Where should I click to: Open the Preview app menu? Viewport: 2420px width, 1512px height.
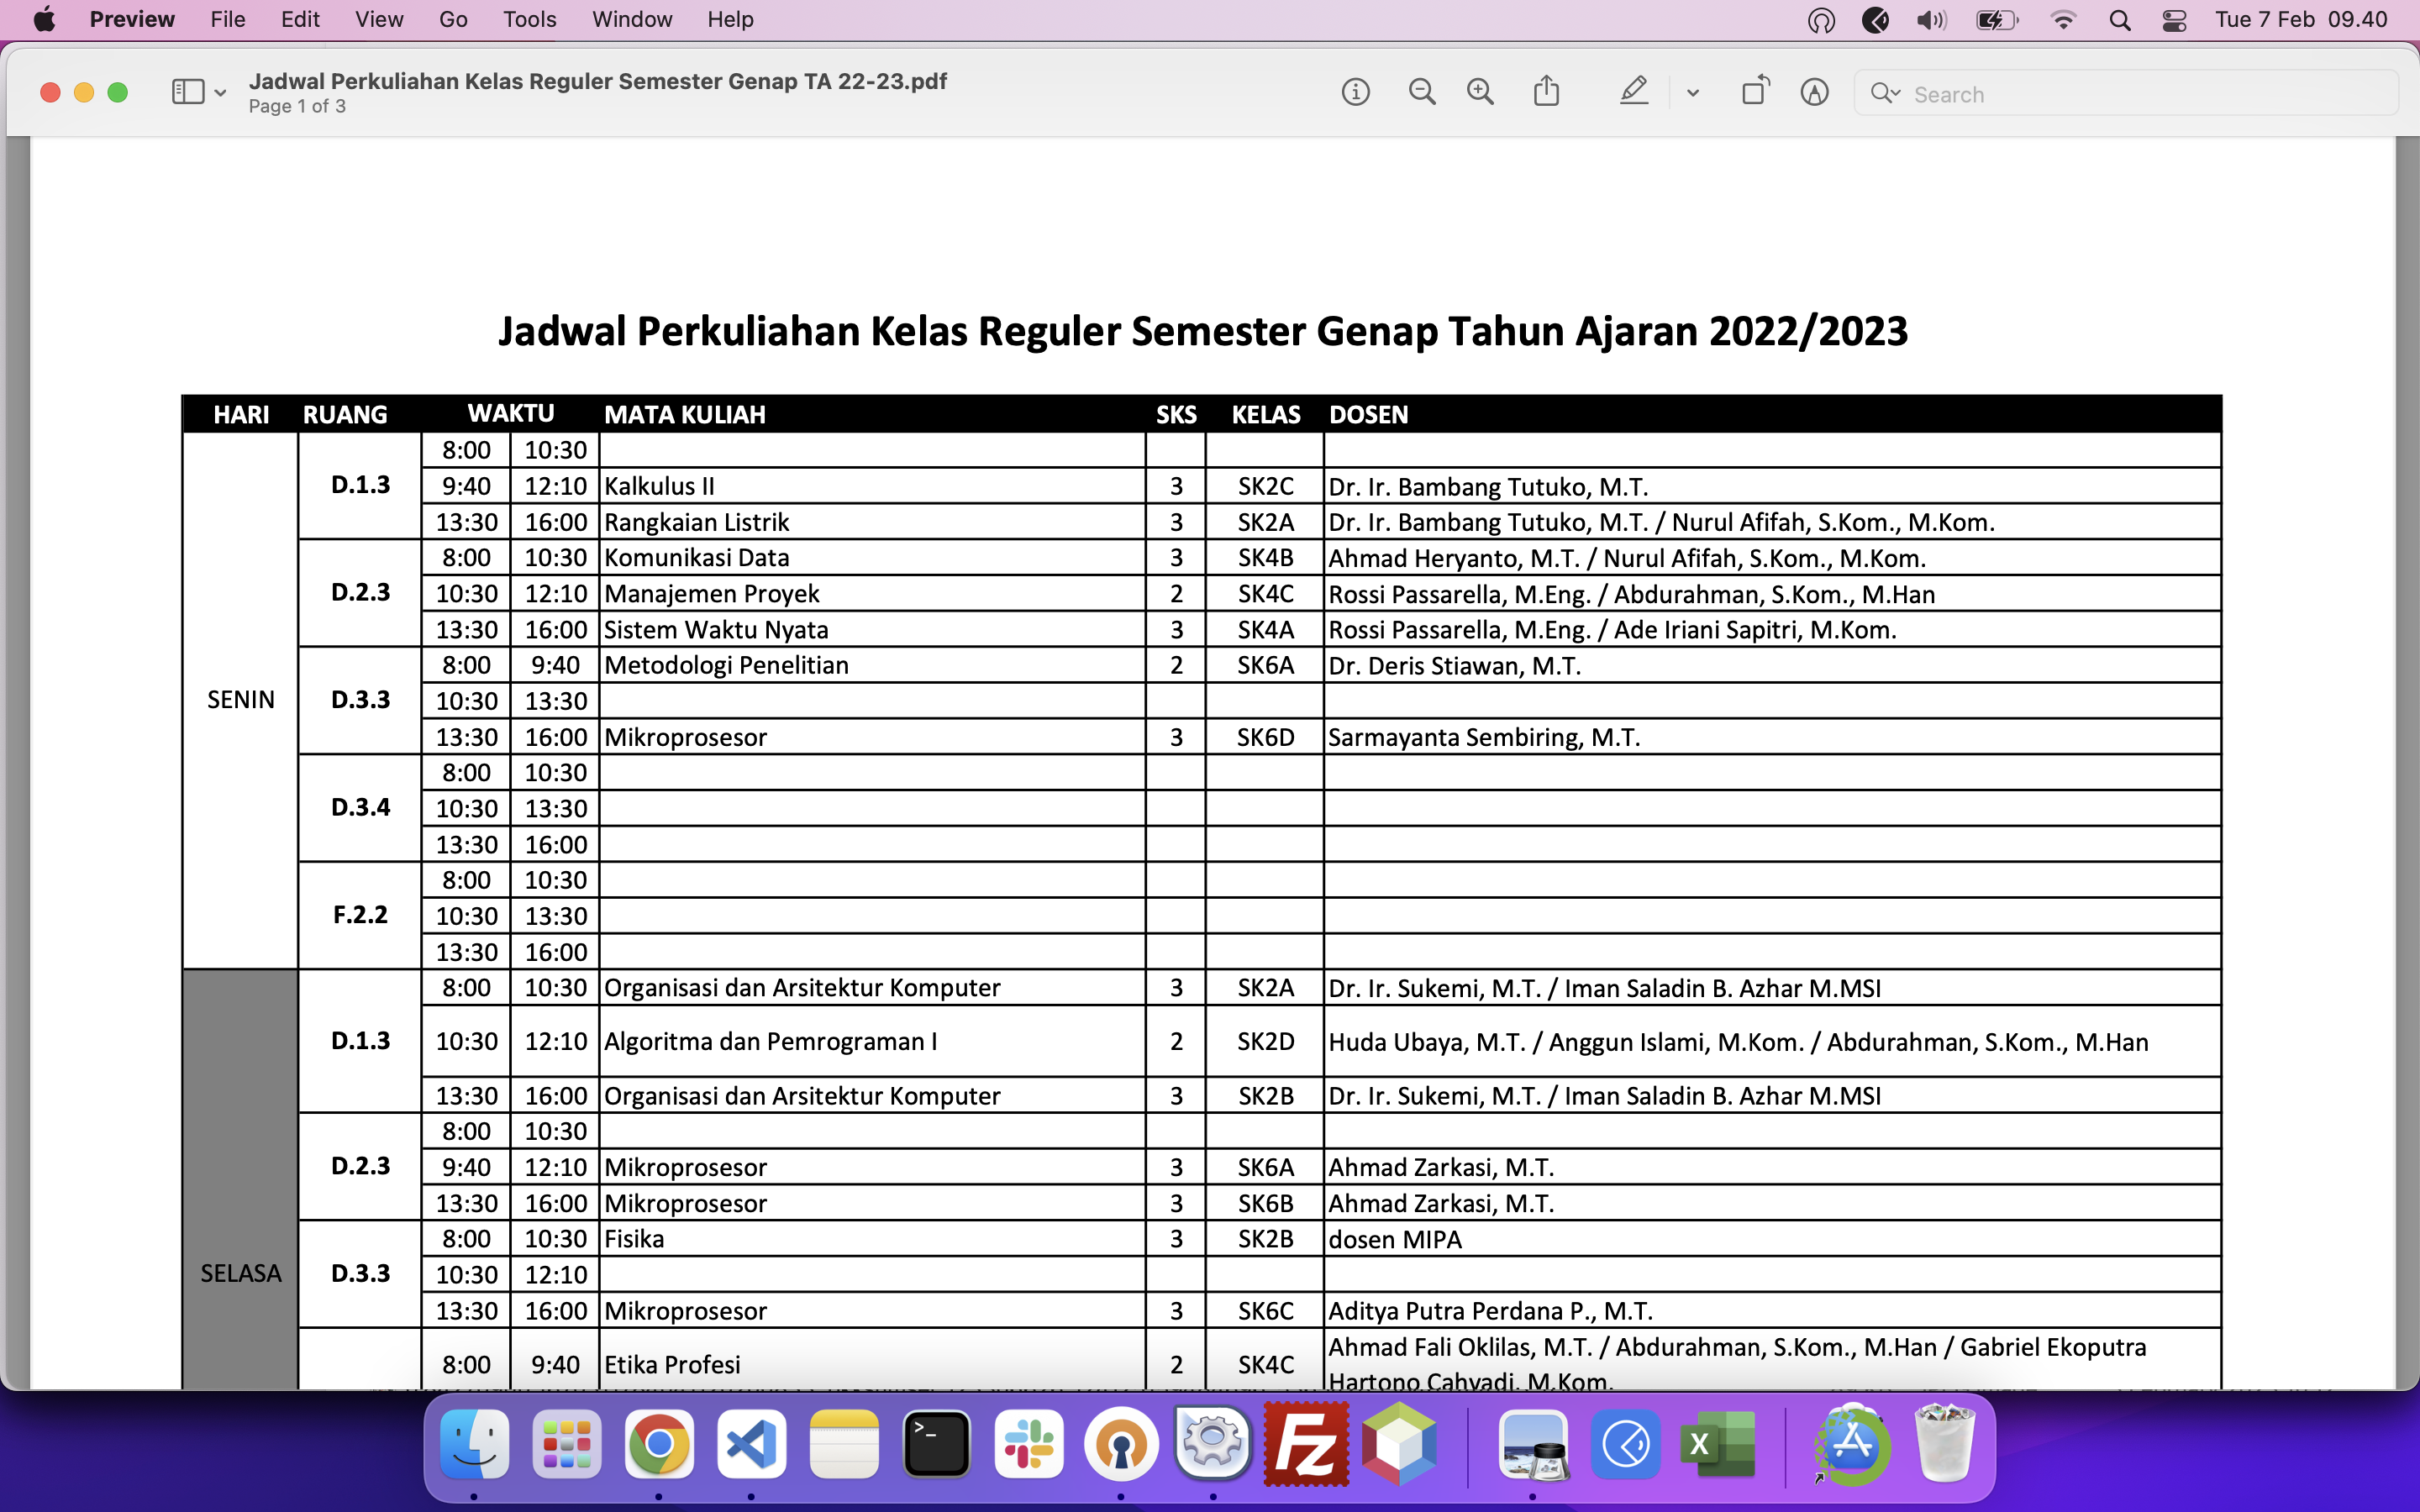pyautogui.click(x=132, y=20)
